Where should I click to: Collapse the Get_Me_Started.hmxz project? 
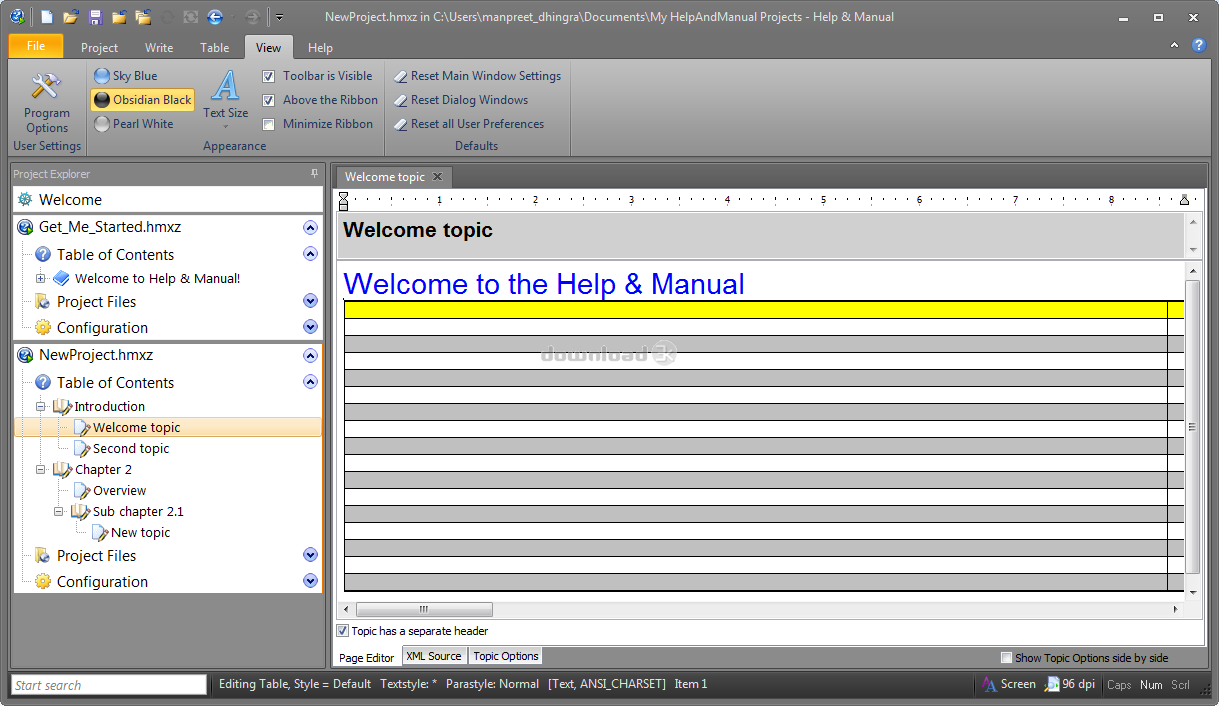(x=310, y=227)
